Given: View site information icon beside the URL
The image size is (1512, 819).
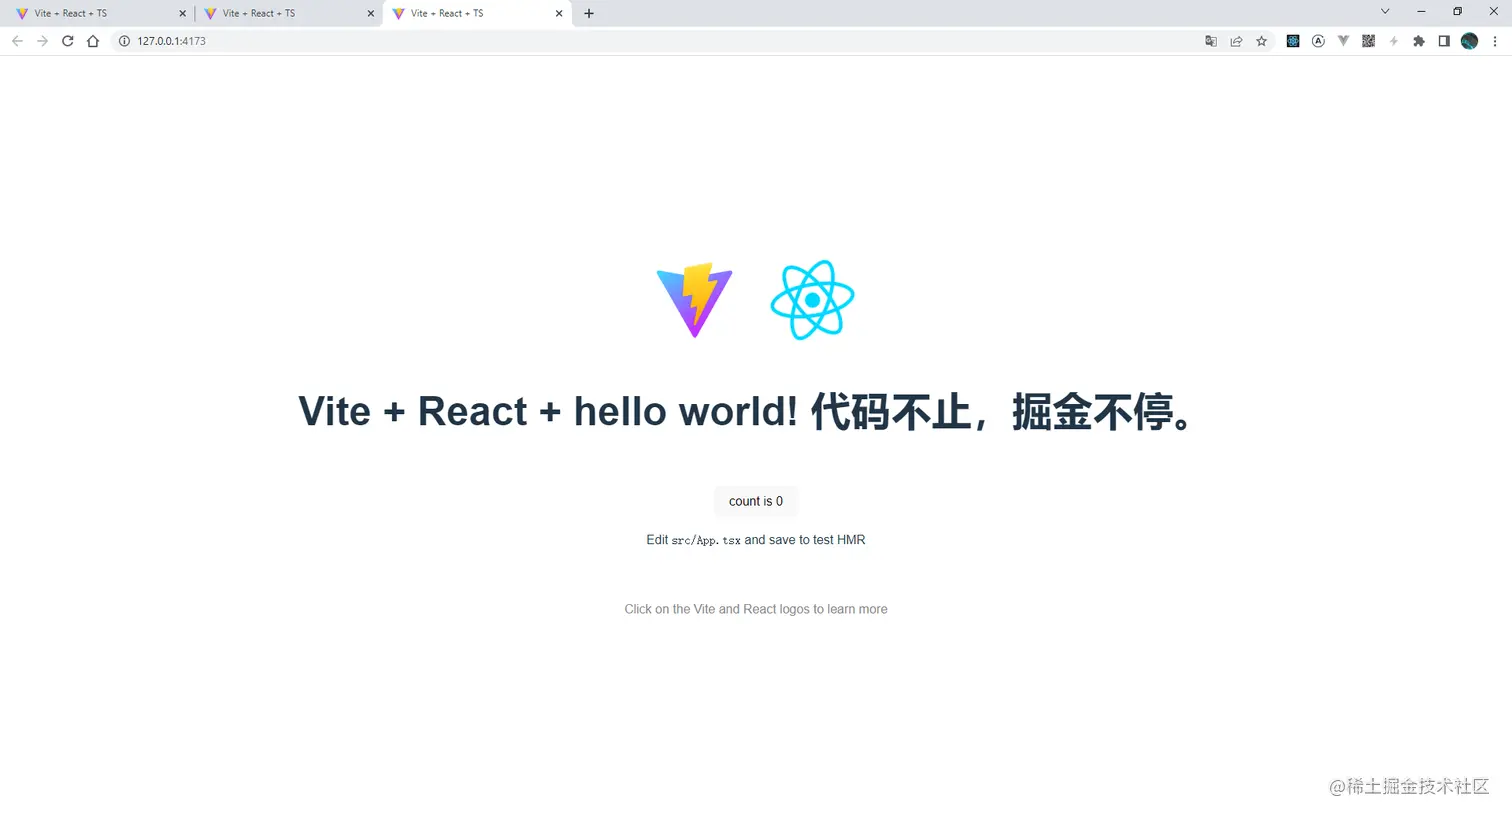Looking at the screenshot, I should tap(124, 41).
